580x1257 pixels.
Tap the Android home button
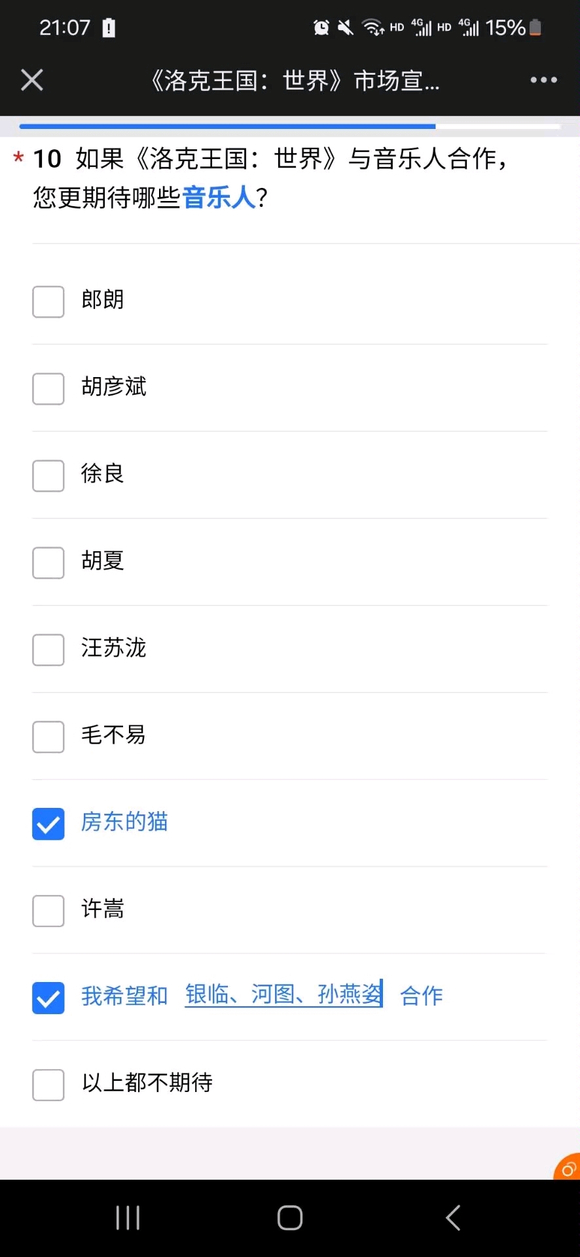coord(290,1217)
